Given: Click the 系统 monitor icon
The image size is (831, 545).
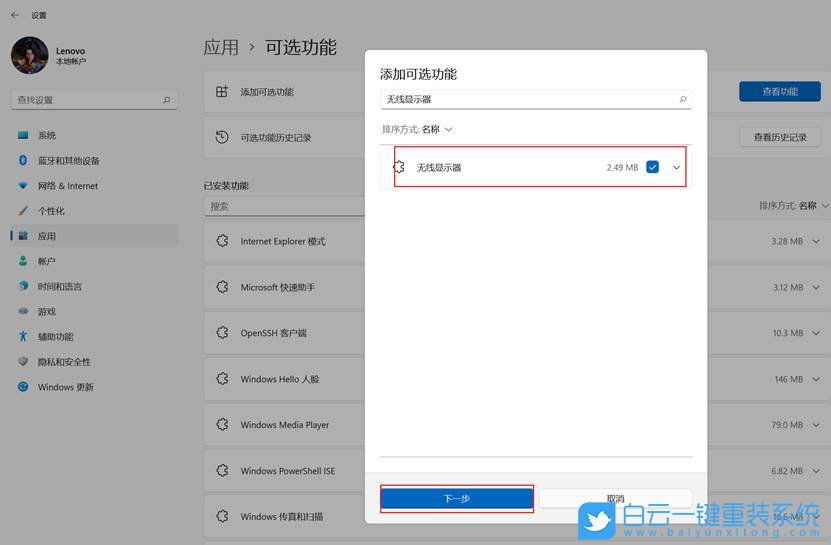Looking at the screenshot, I should coord(23,135).
